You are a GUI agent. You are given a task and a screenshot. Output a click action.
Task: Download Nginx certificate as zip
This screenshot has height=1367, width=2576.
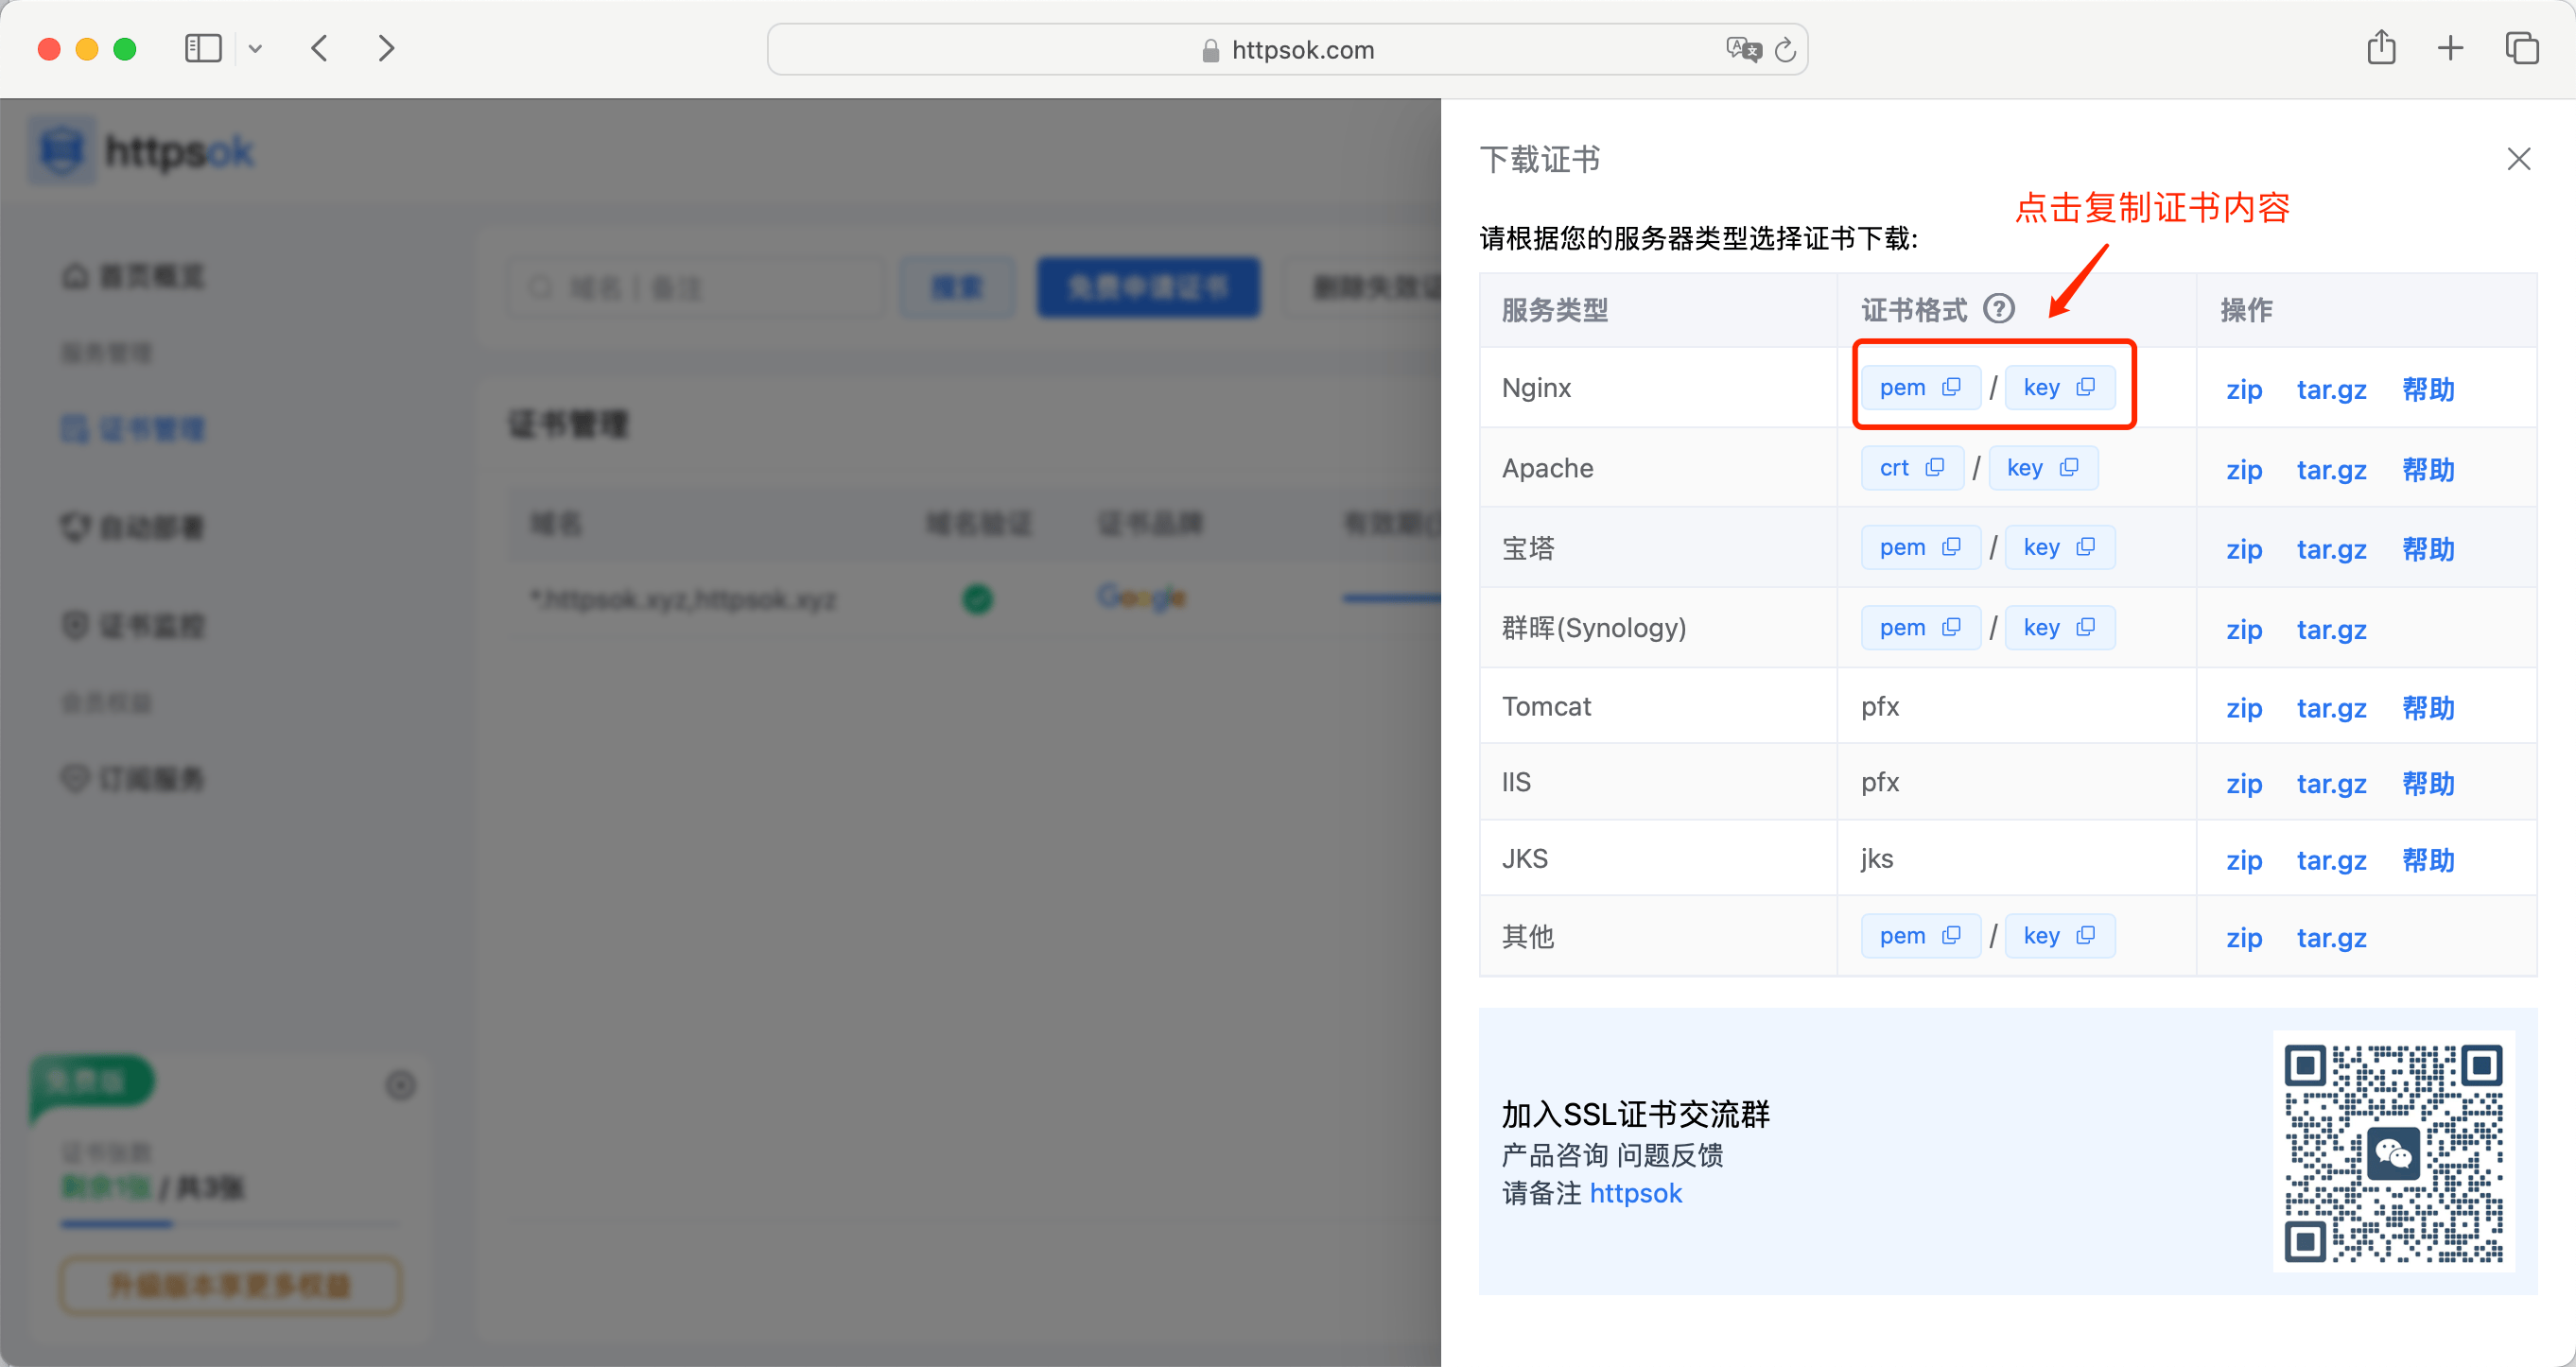point(2243,390)
